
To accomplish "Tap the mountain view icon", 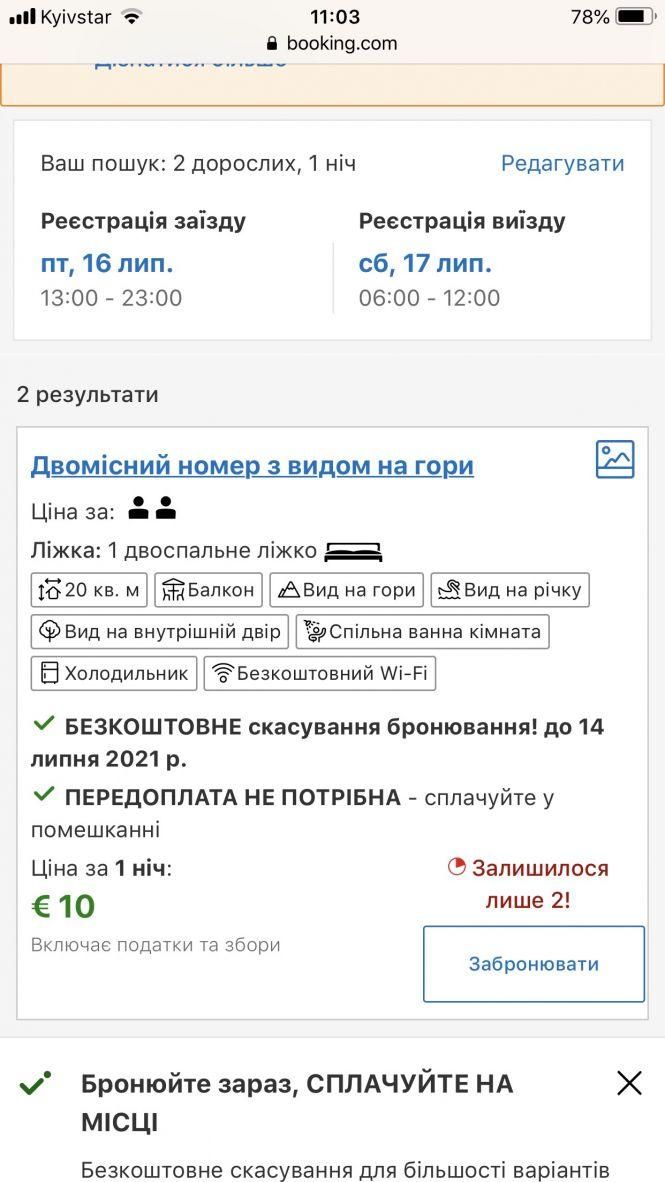I will (x=289, y=591).
